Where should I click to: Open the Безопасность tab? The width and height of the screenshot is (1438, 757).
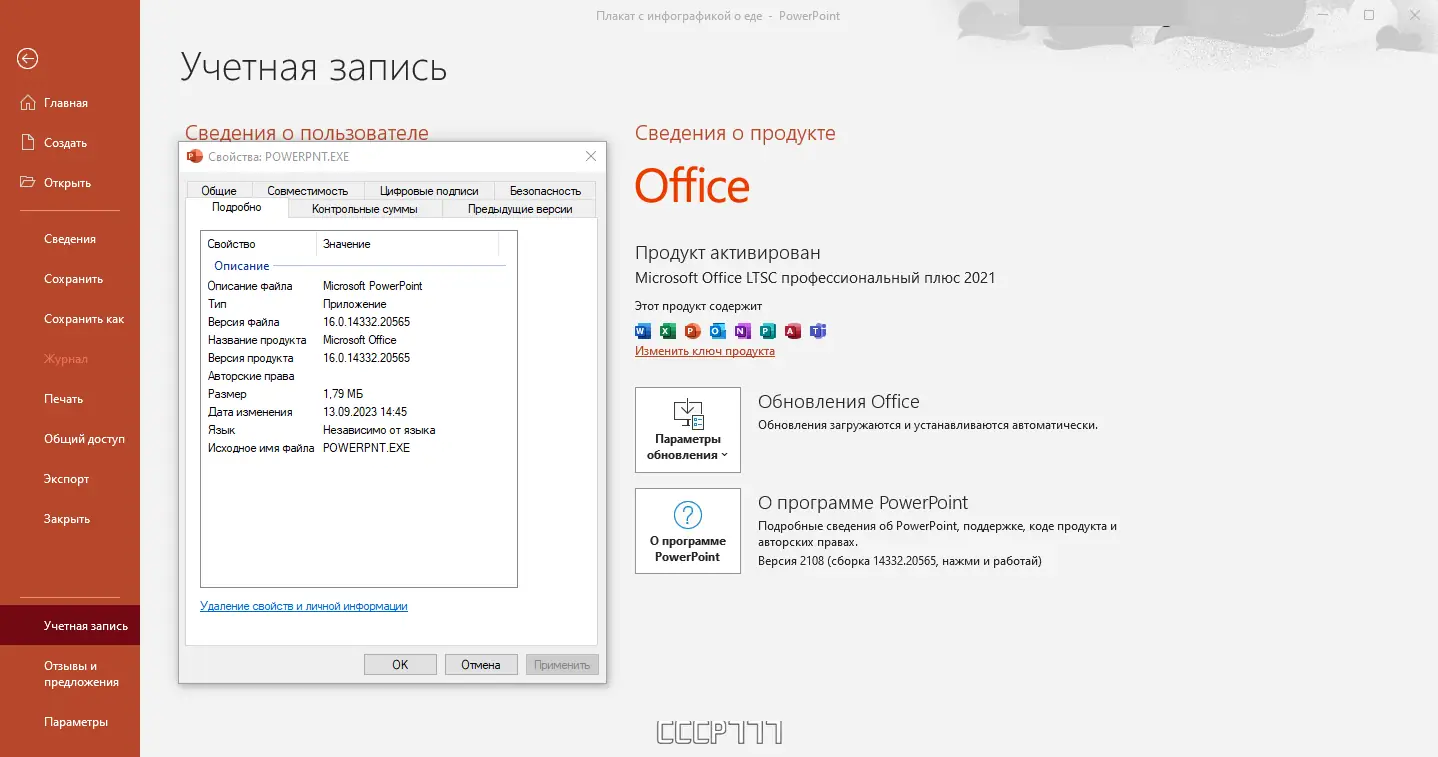click(545, 190)
